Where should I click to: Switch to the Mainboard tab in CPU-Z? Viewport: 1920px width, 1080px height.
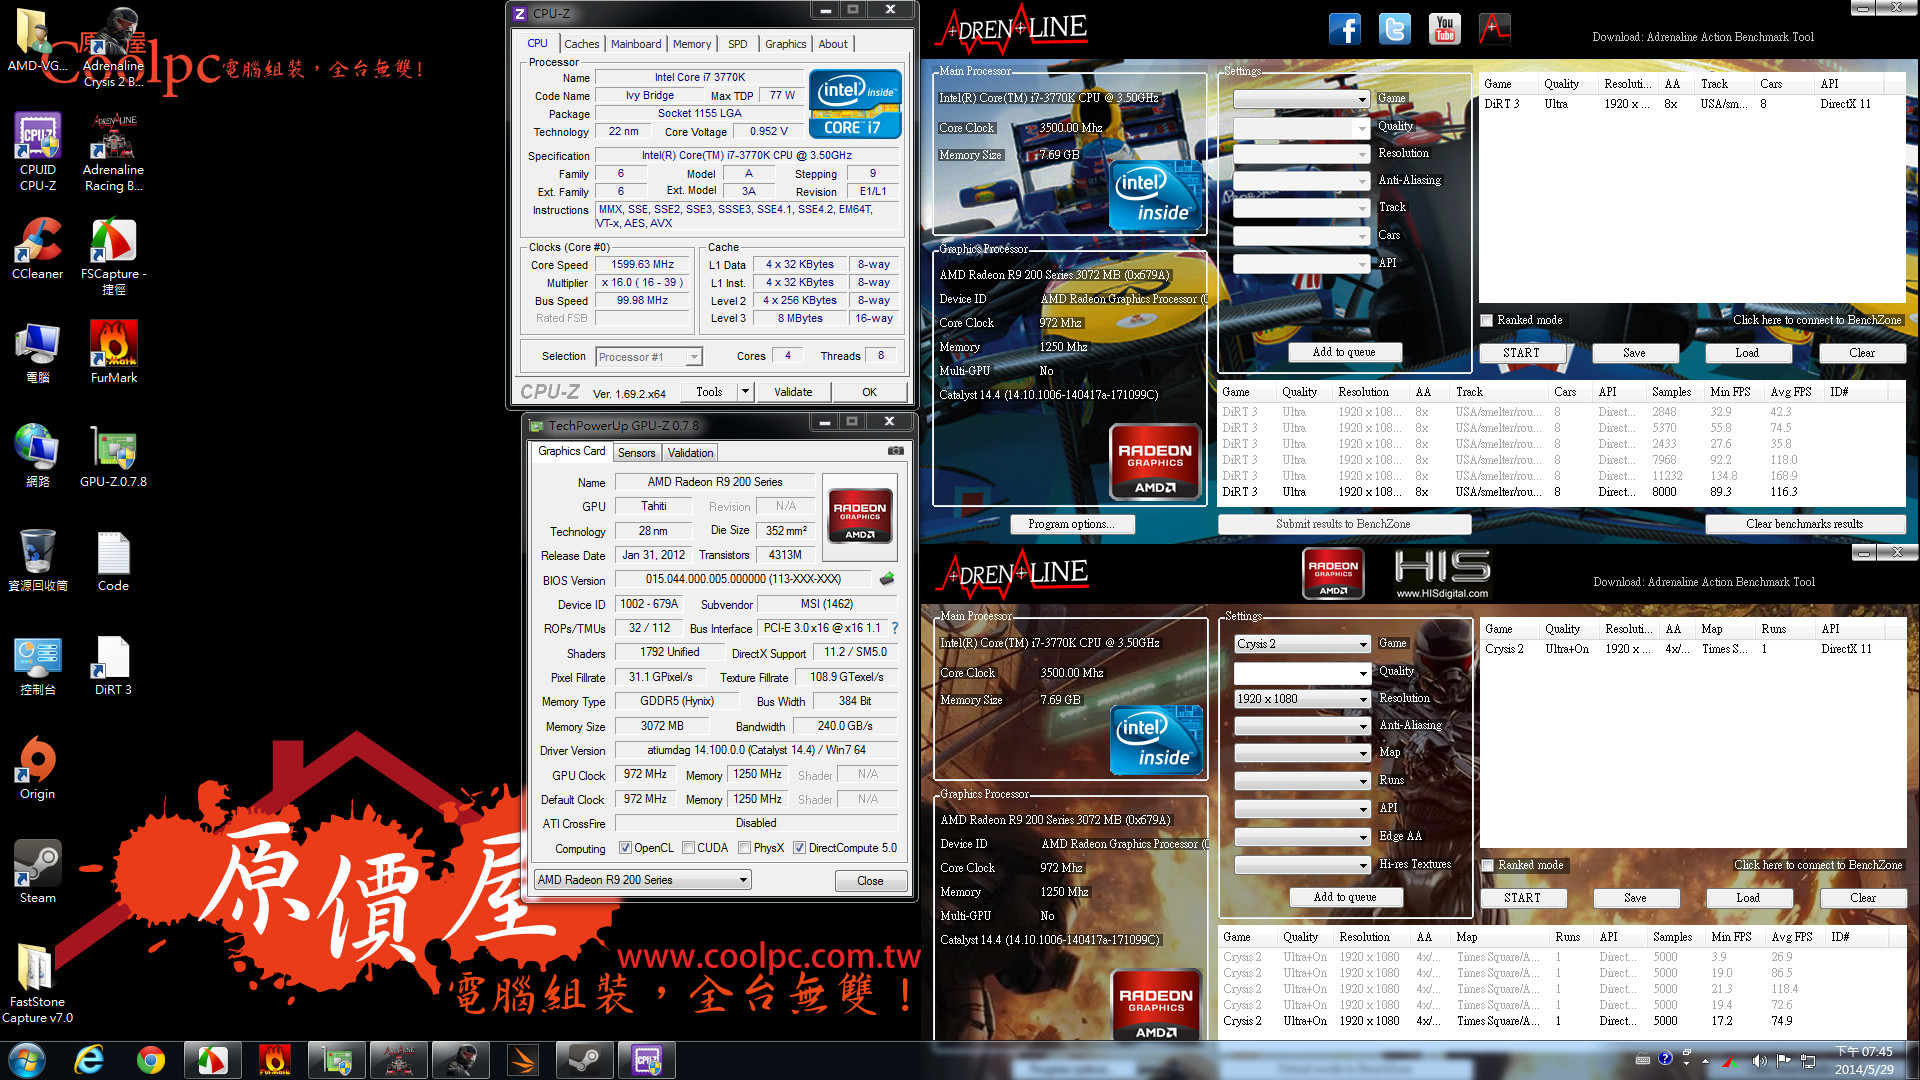pyautogui.click(x=636, y=44)
